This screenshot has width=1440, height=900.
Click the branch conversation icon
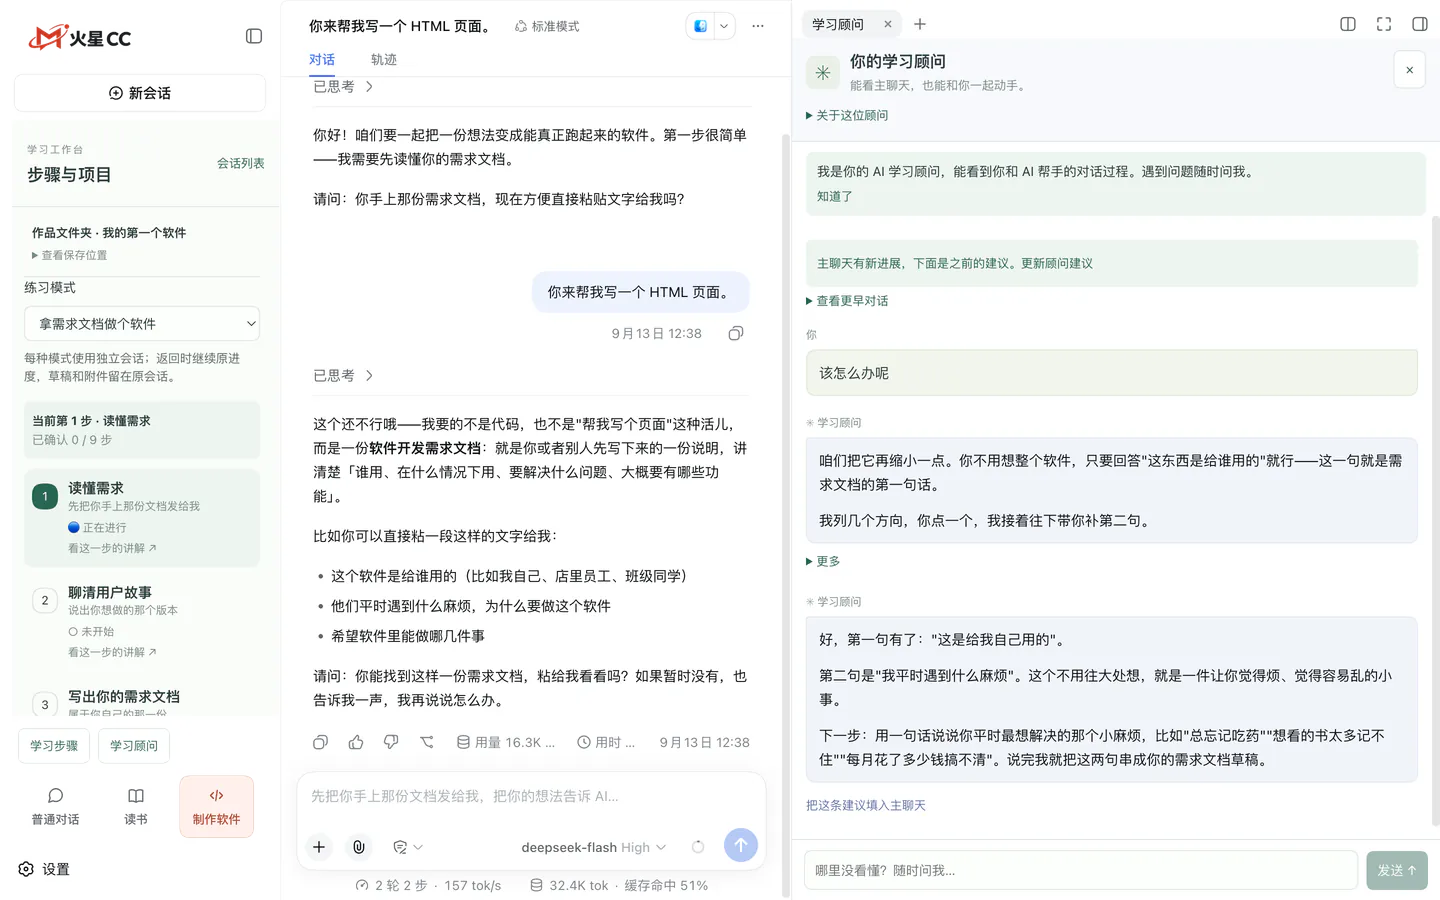[x=427, y=742]
